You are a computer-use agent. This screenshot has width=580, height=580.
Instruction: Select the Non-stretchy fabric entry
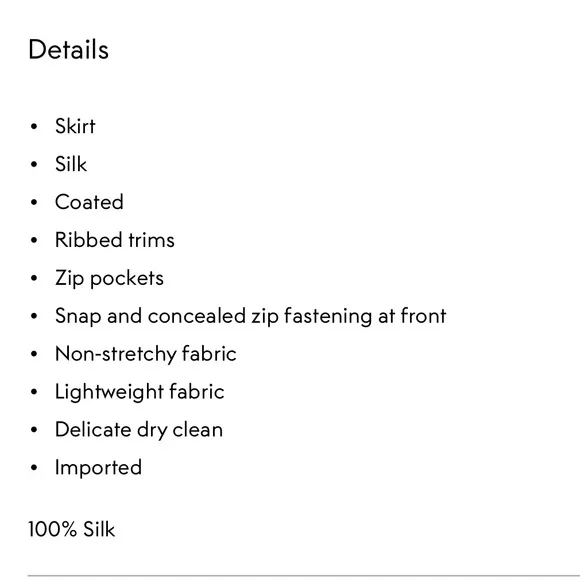146,354
